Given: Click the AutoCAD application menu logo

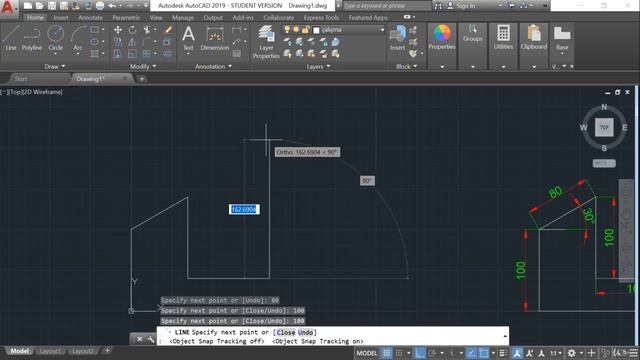Looking at the screenshot, I should pyautogui.click(x=7, y=7).
